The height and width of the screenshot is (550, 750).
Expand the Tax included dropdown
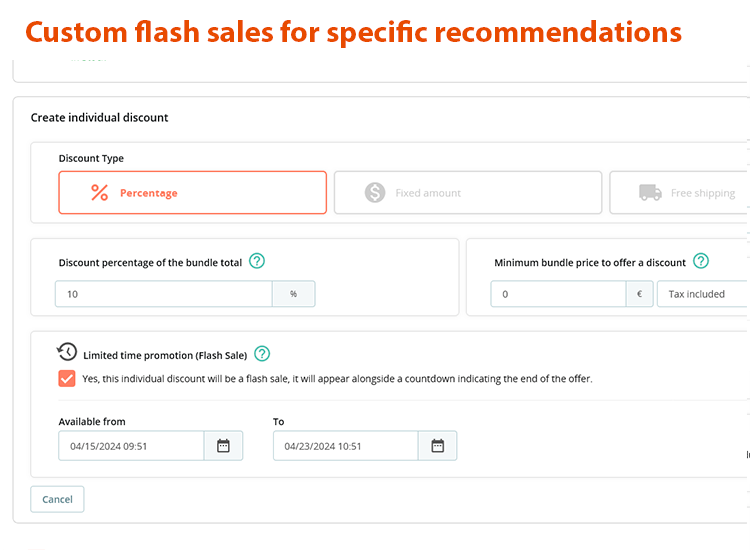[x=702, y=294]
